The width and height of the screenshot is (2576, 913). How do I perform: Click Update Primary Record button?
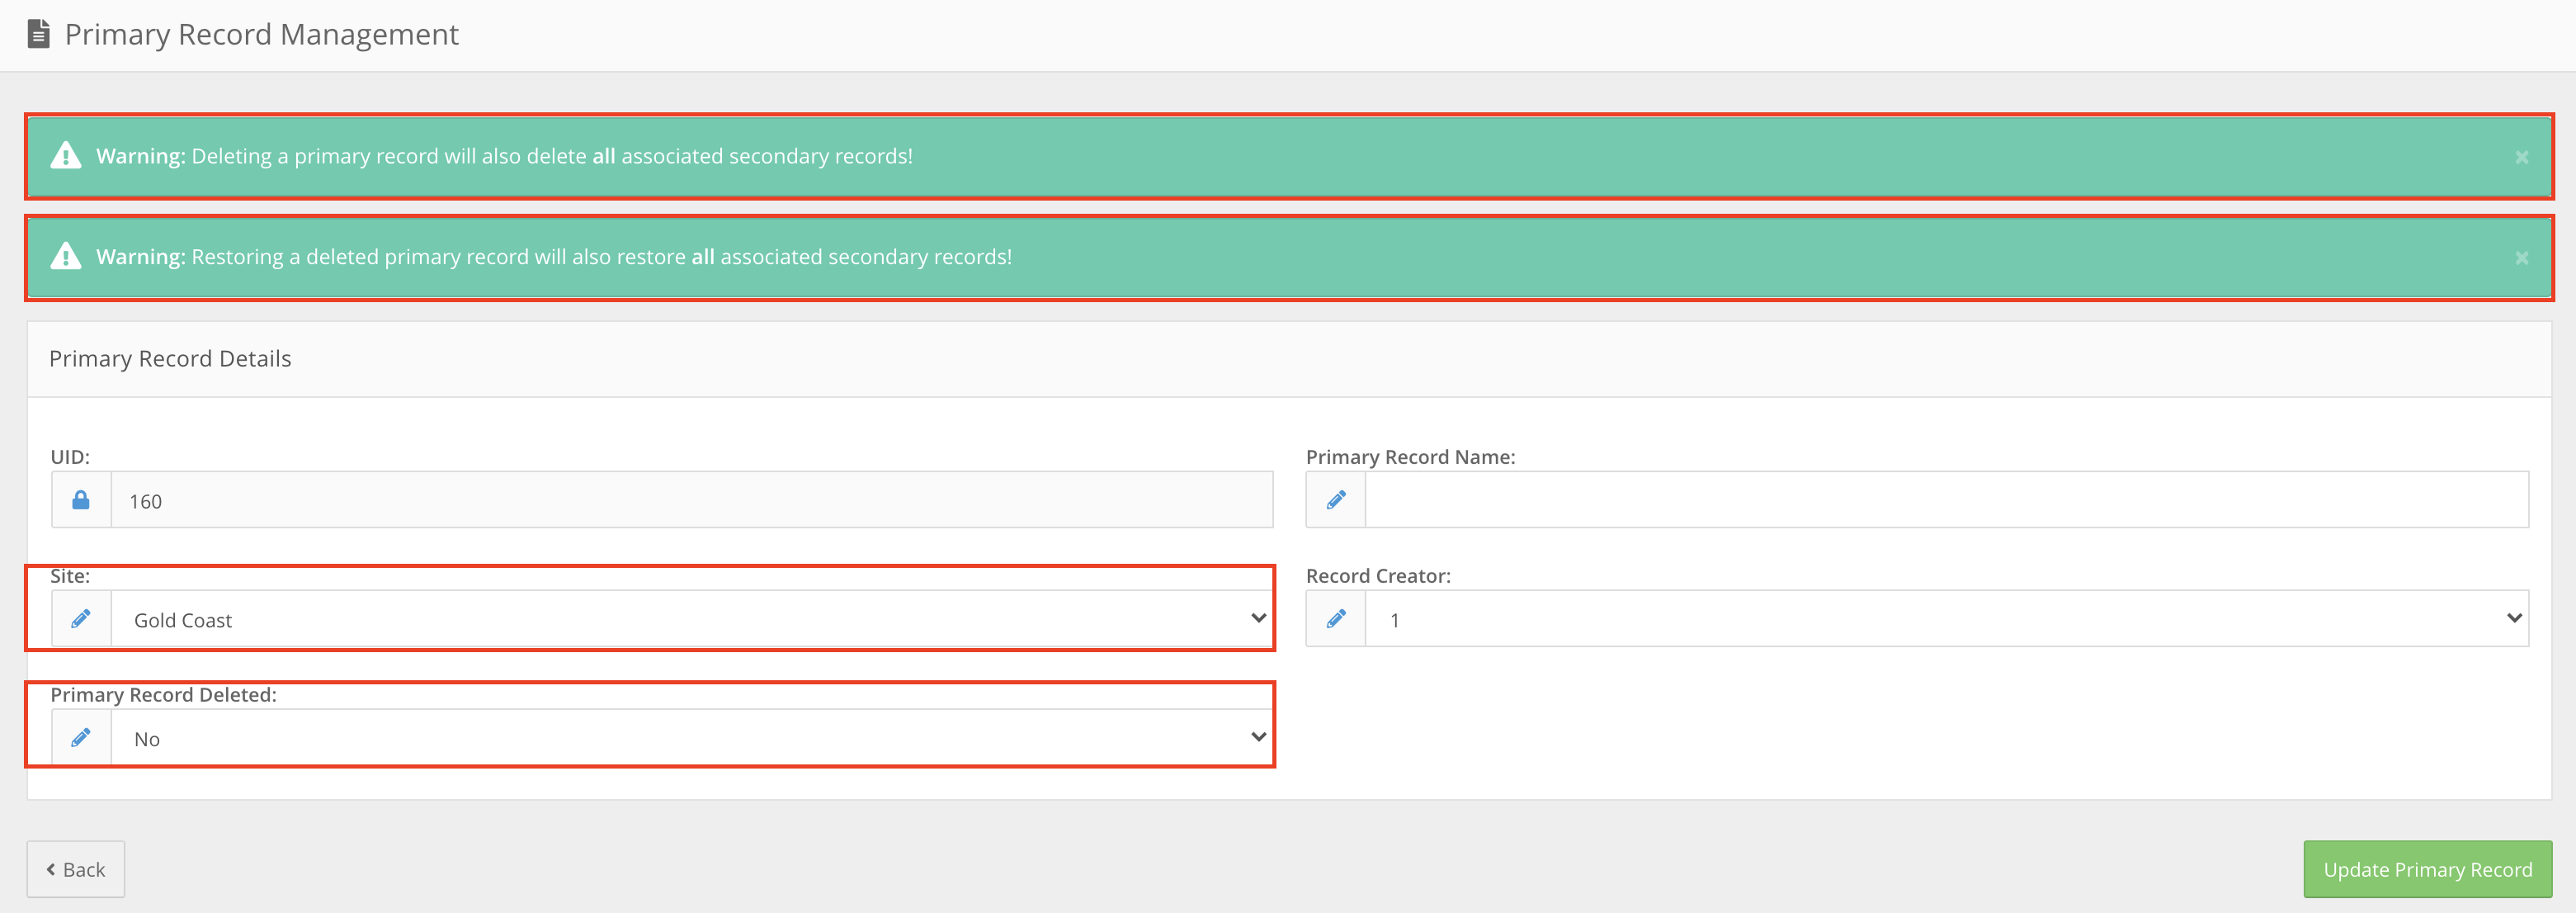(x=2427, y=869)
